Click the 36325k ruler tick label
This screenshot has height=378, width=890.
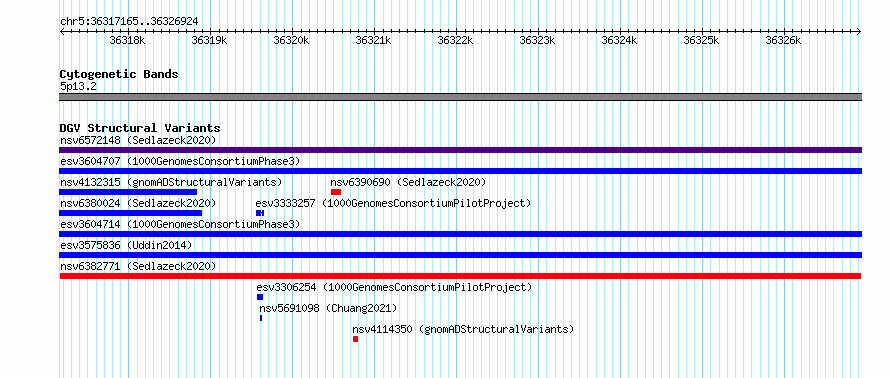[x=702, y=40]
